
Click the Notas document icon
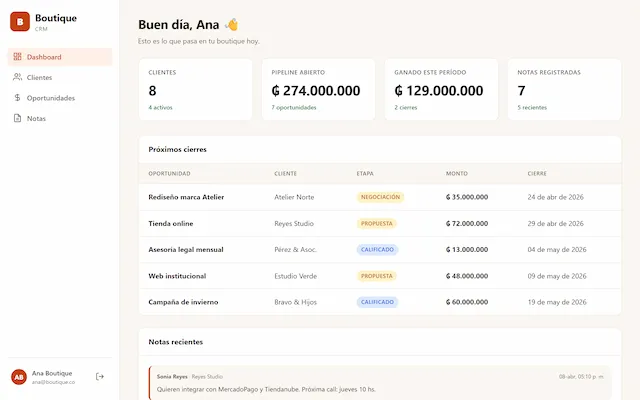[x=17, y=118]
